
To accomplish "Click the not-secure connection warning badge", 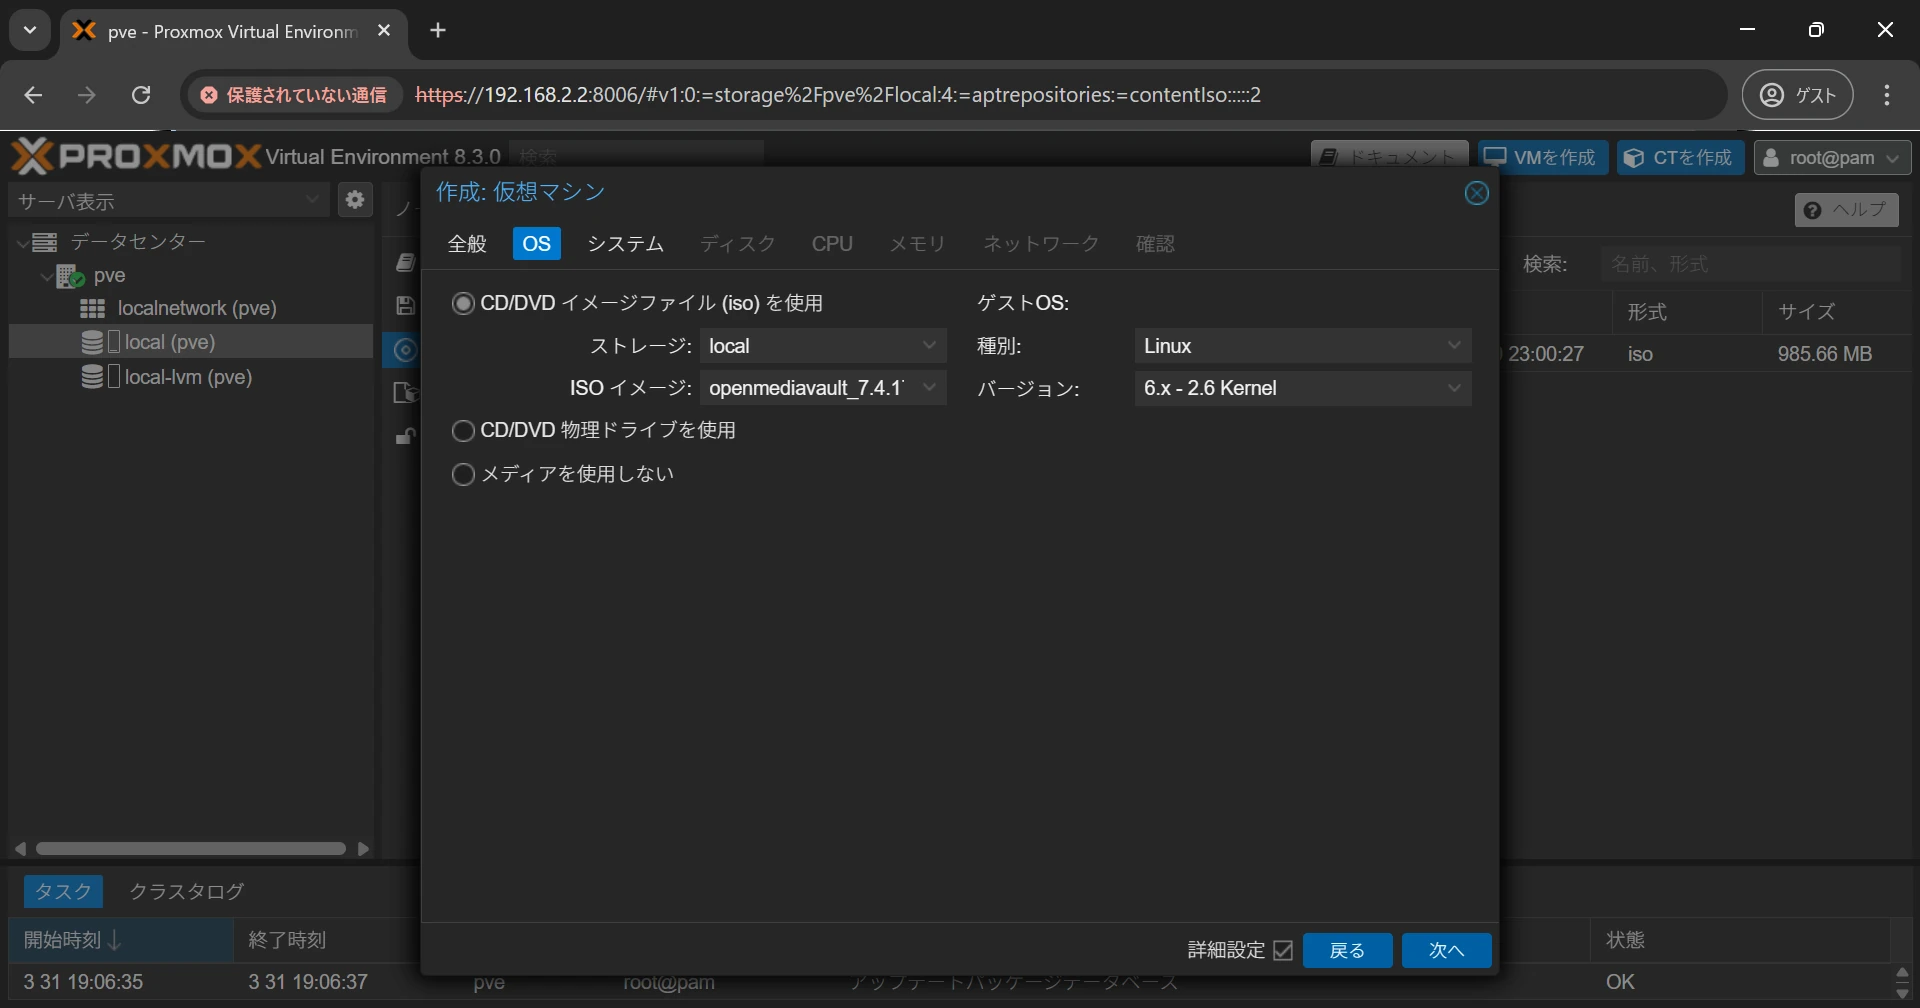I will [x=294, y=95].
